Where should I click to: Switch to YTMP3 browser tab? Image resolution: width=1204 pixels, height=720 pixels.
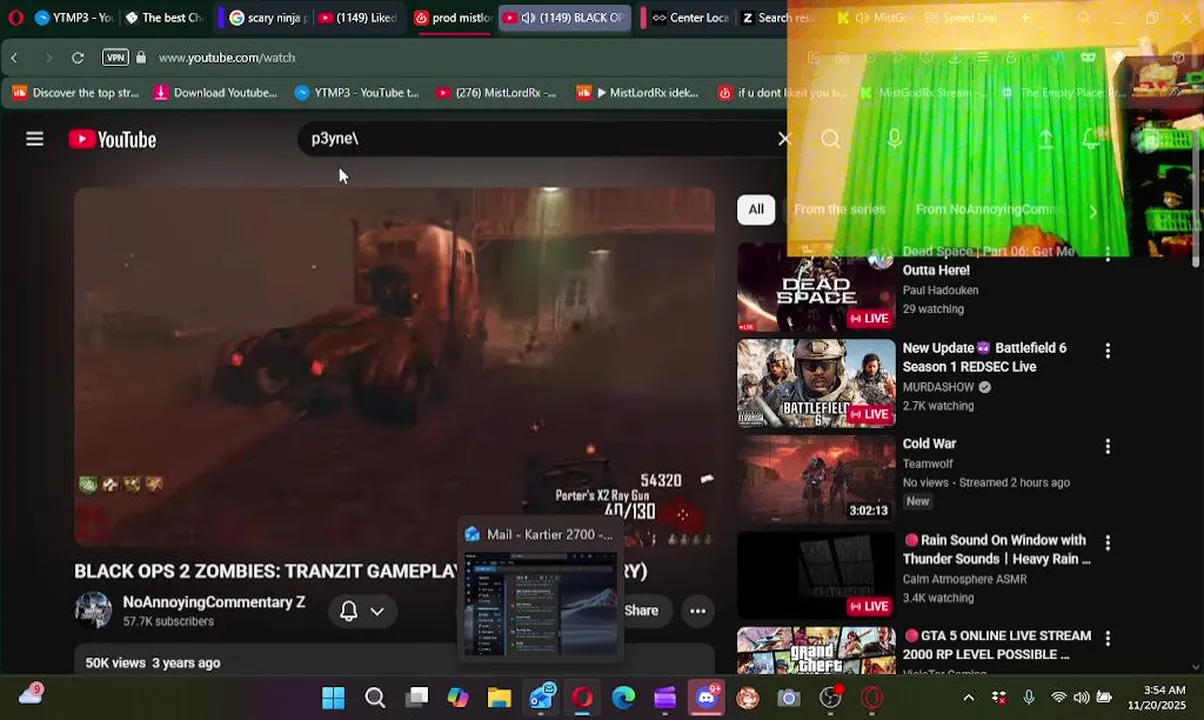[x=73, y=18]
